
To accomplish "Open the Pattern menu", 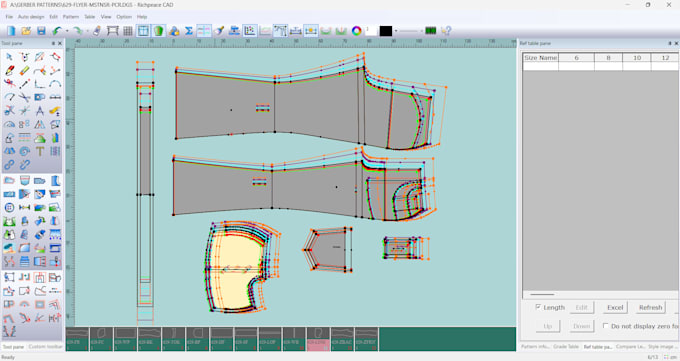I will click(71, 16).
